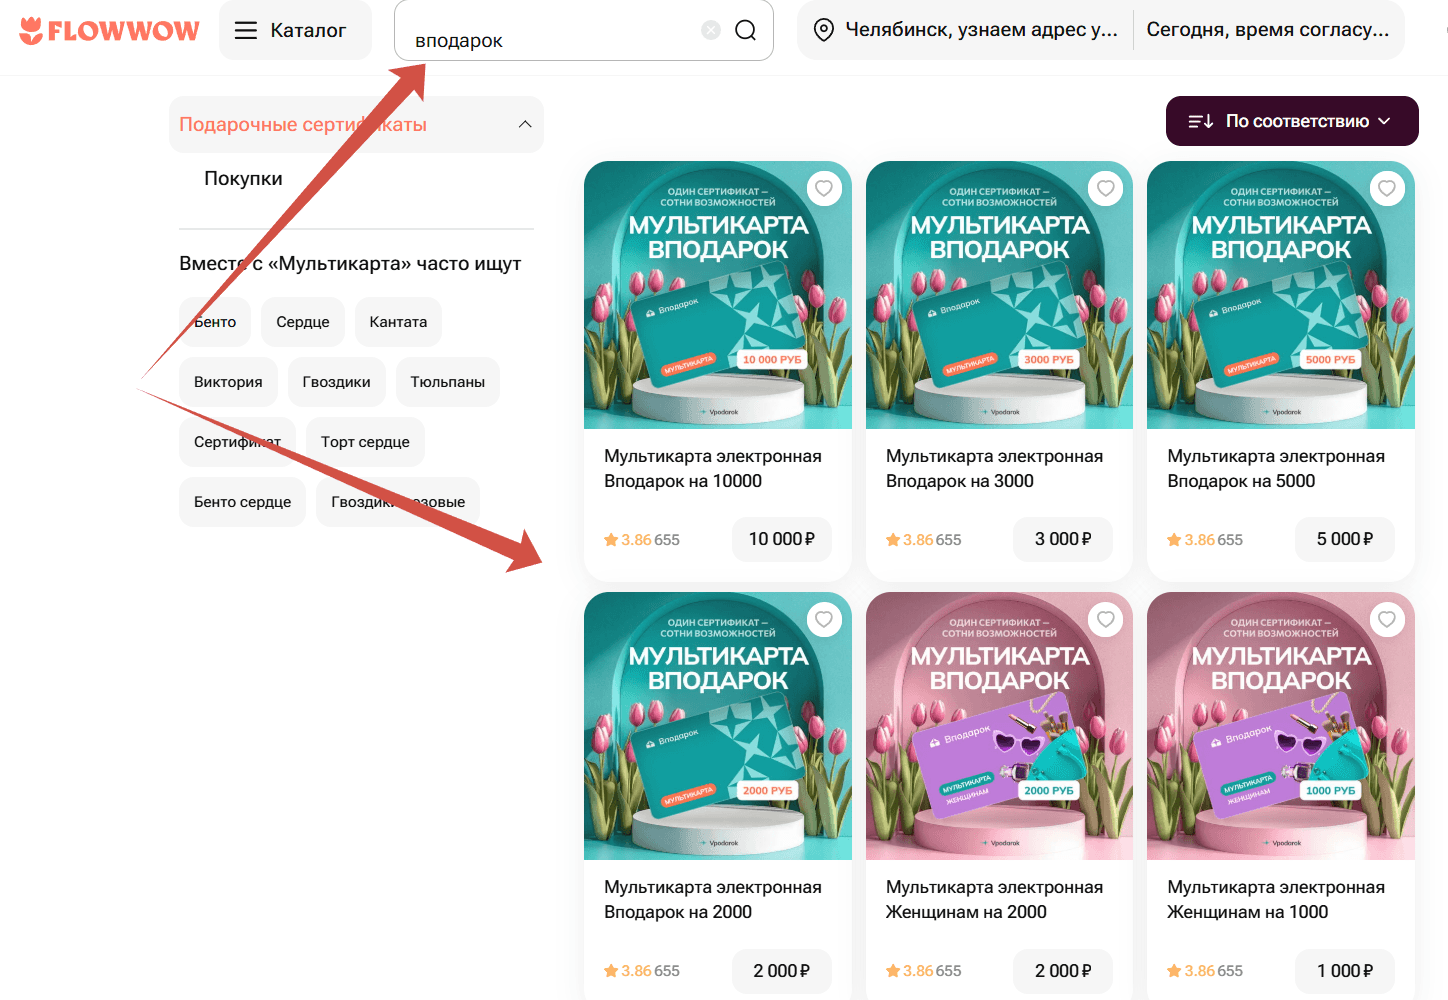Favorite the Вподарок 5000 card
1448x1000 pixels.
(1387, 188)
